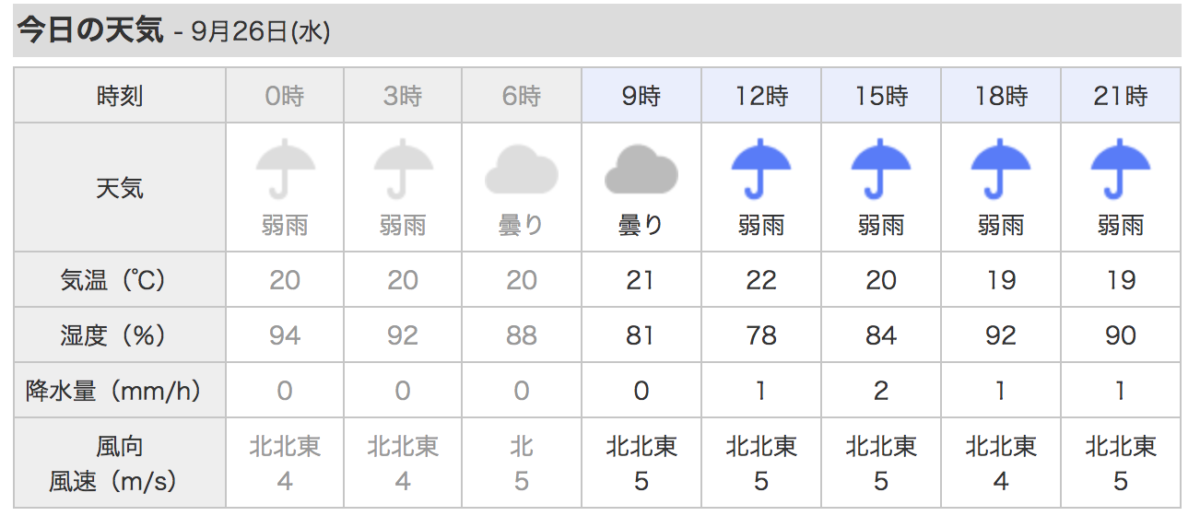Click the blue umbrella icon at 12時

(x=761, y=171)
